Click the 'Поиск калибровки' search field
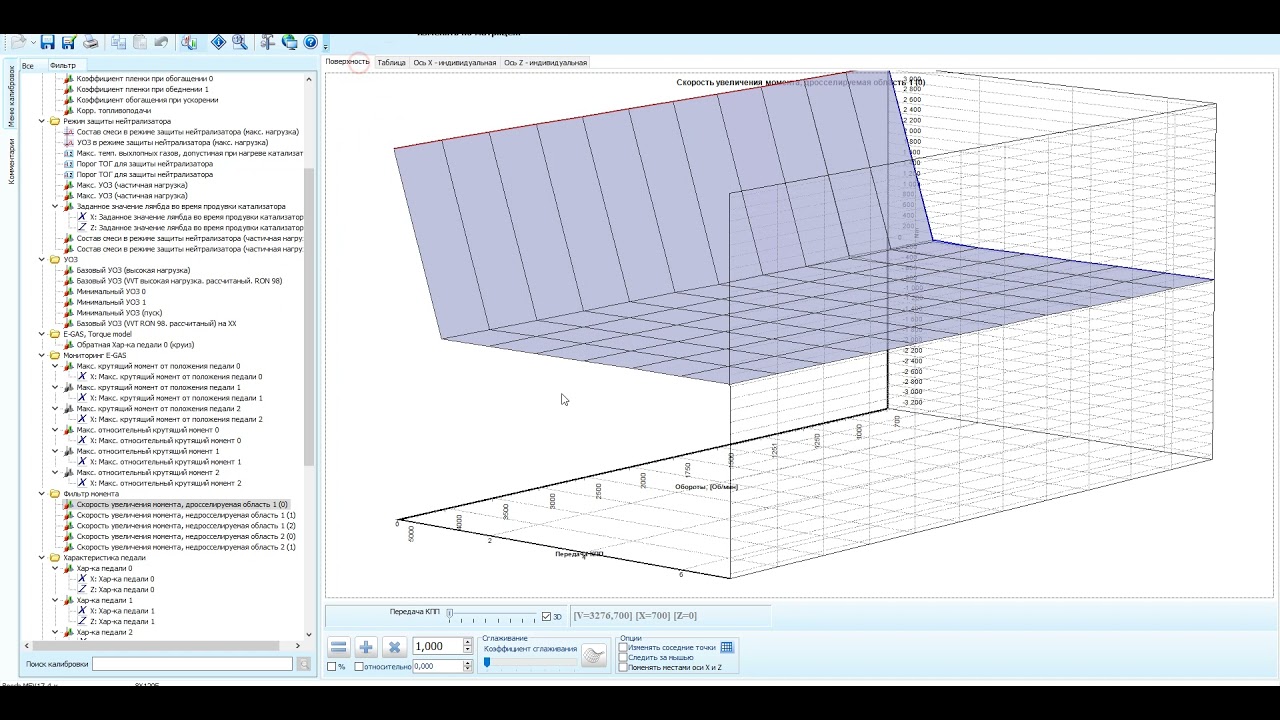The width and height of the screenshot is (1280, 720). coord(192,664)
